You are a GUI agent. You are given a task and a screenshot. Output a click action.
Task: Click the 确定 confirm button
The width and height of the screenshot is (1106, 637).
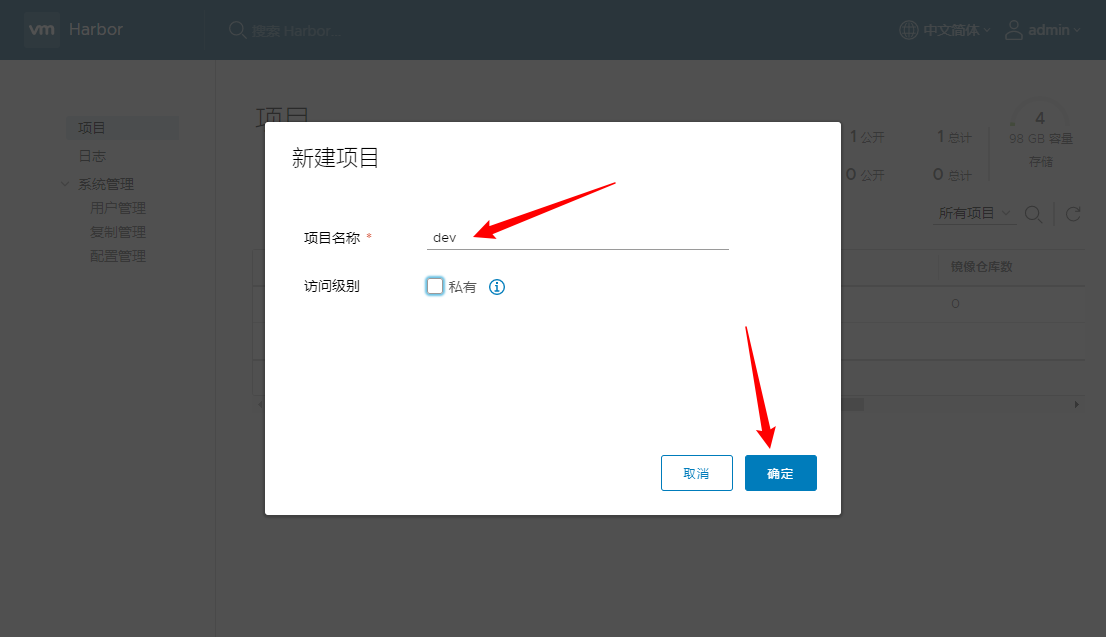click(780, 473)
